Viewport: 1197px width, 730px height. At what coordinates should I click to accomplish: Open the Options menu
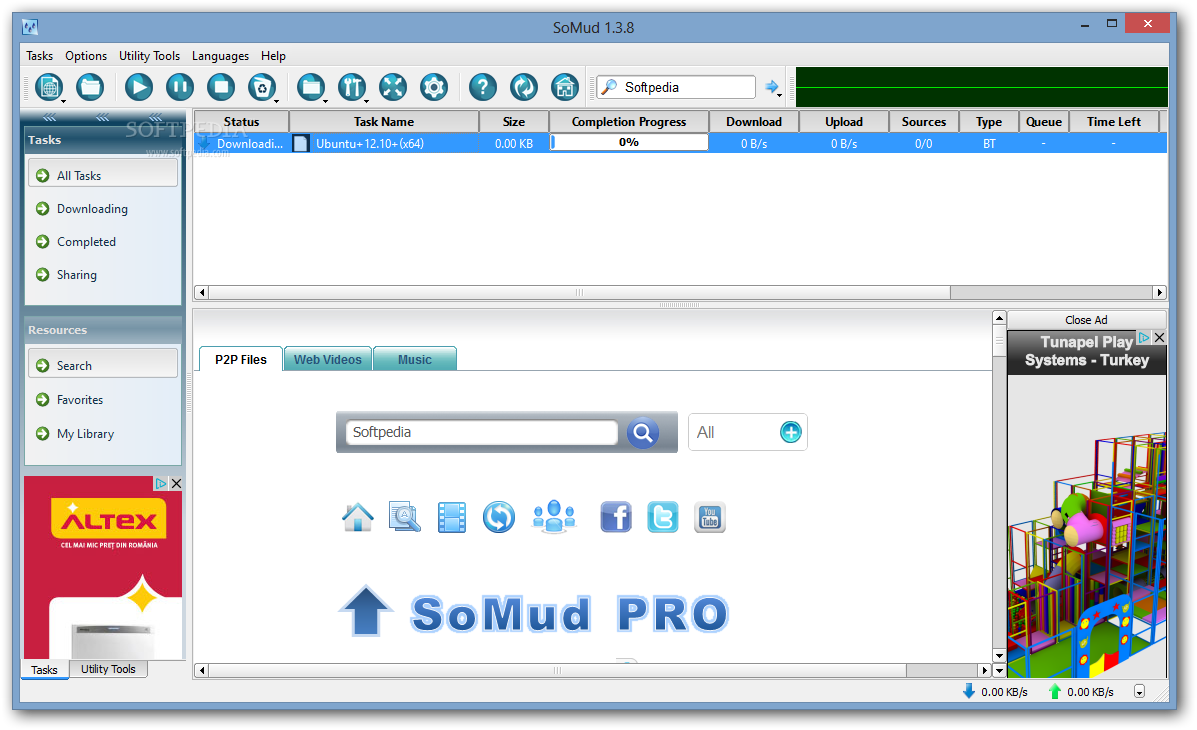86,56
